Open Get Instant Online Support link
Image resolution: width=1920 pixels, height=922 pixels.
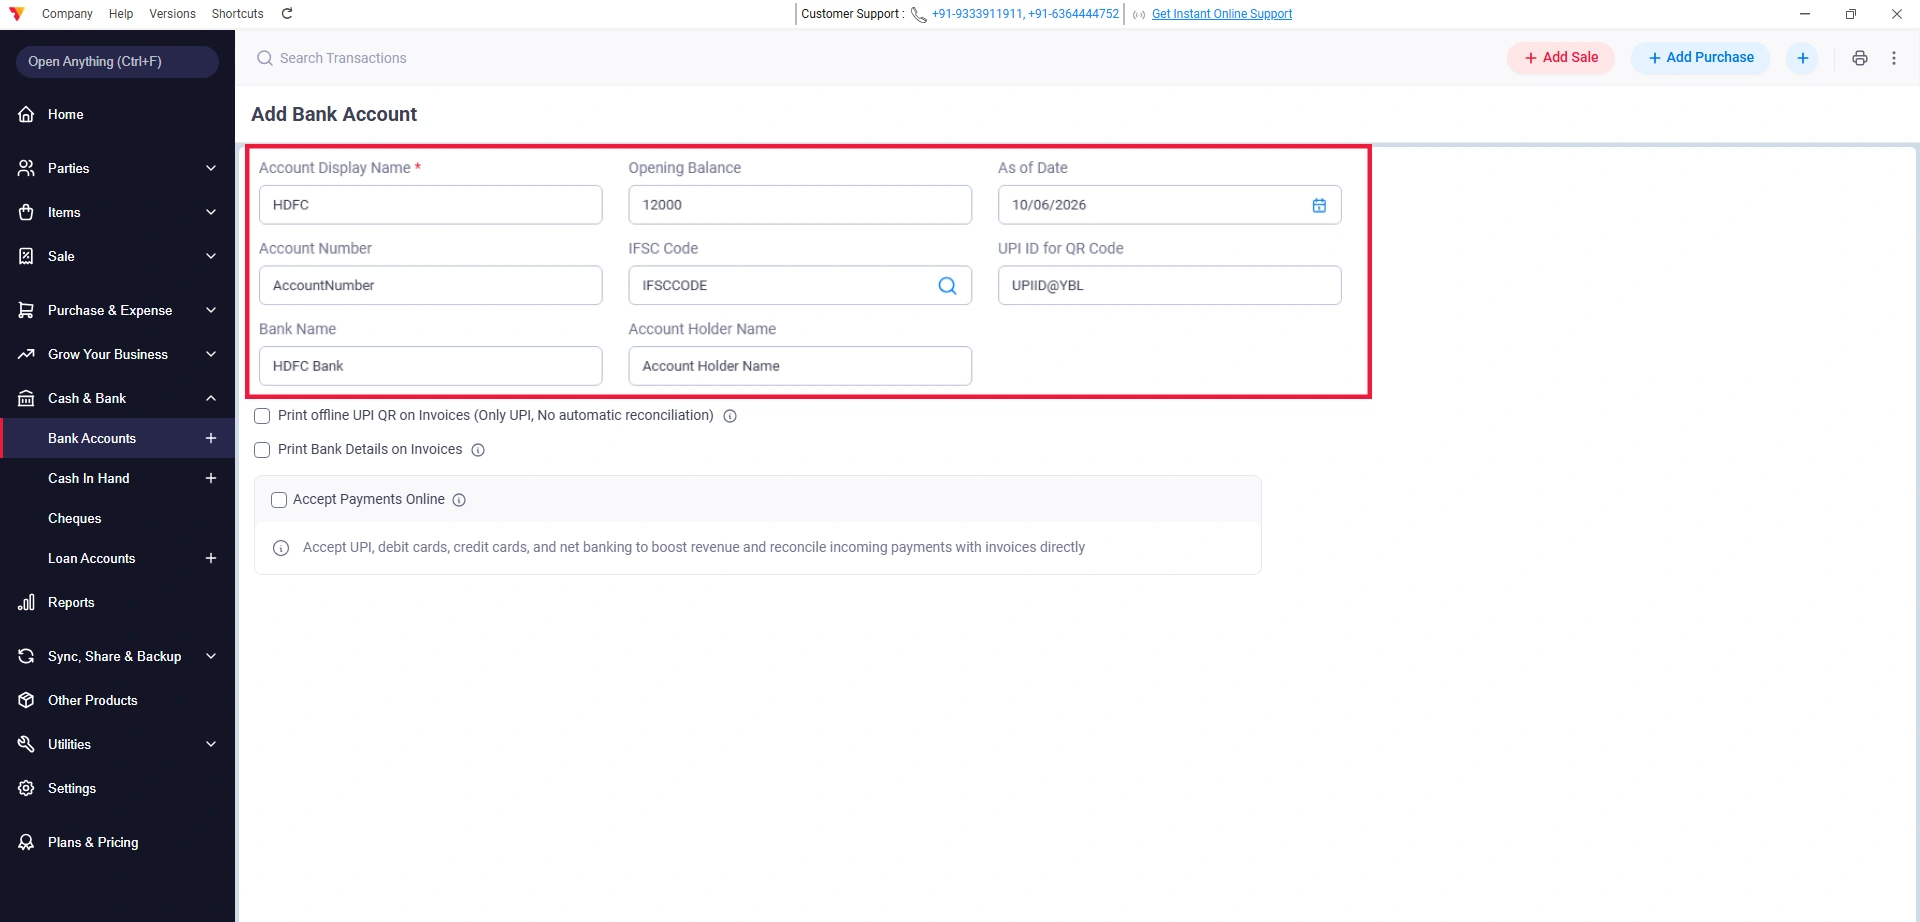point(1222,14)
